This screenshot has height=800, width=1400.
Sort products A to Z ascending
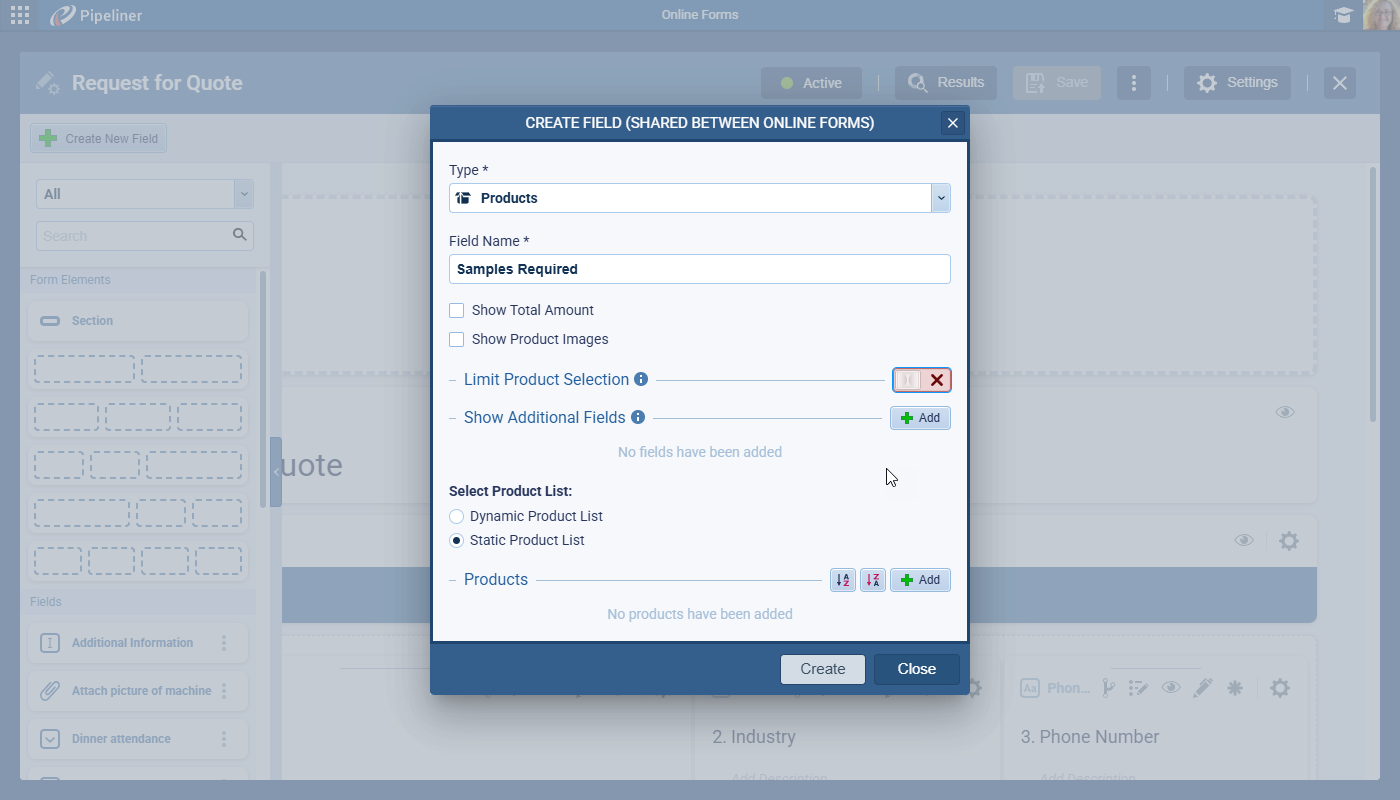[842, 580]
